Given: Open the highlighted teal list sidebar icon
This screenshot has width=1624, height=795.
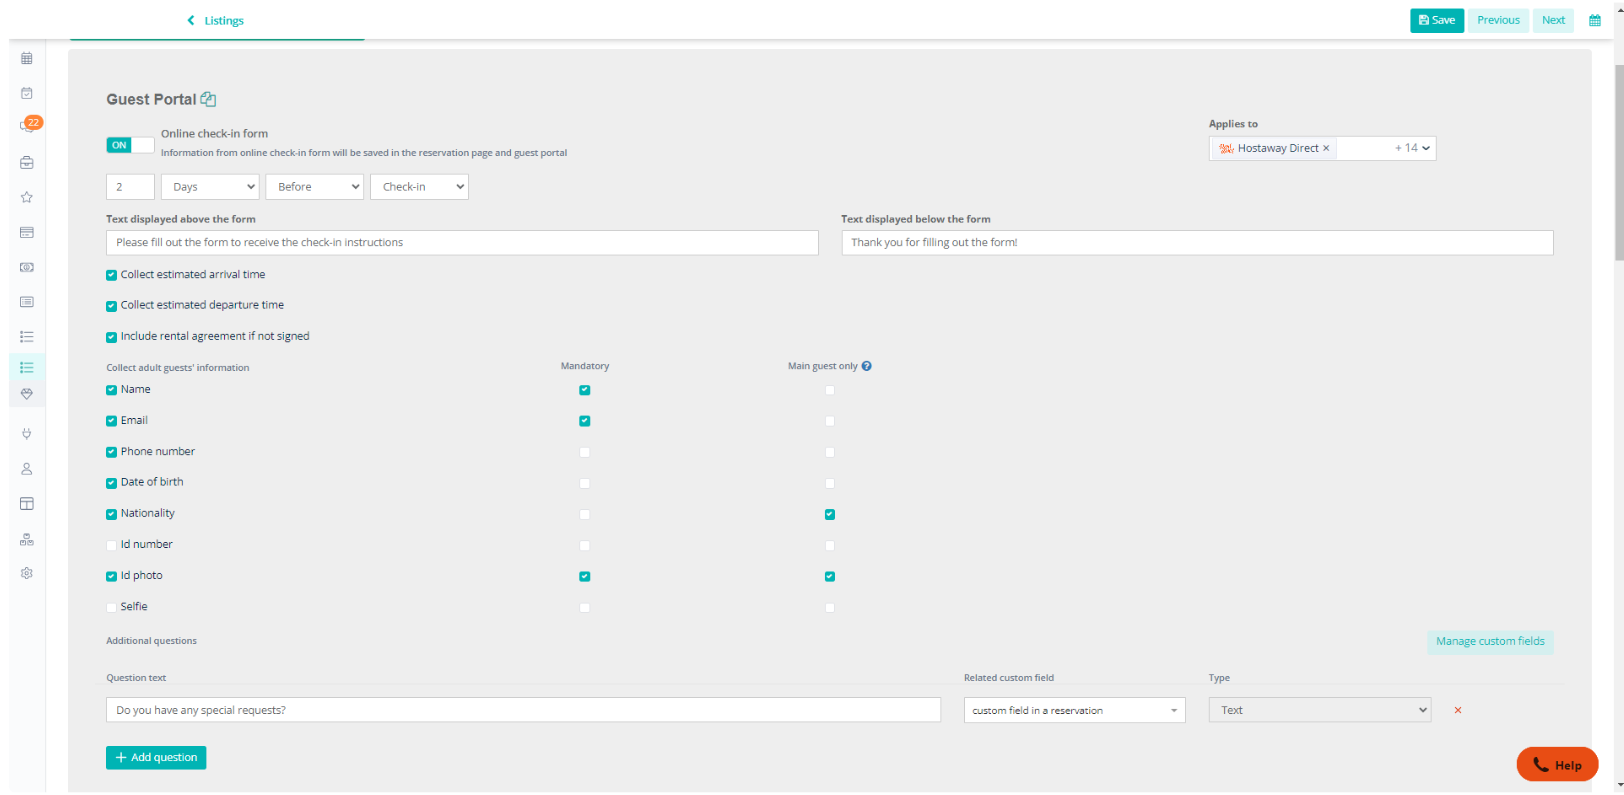Looking at the screenshot, I should (x=27, y=367).
